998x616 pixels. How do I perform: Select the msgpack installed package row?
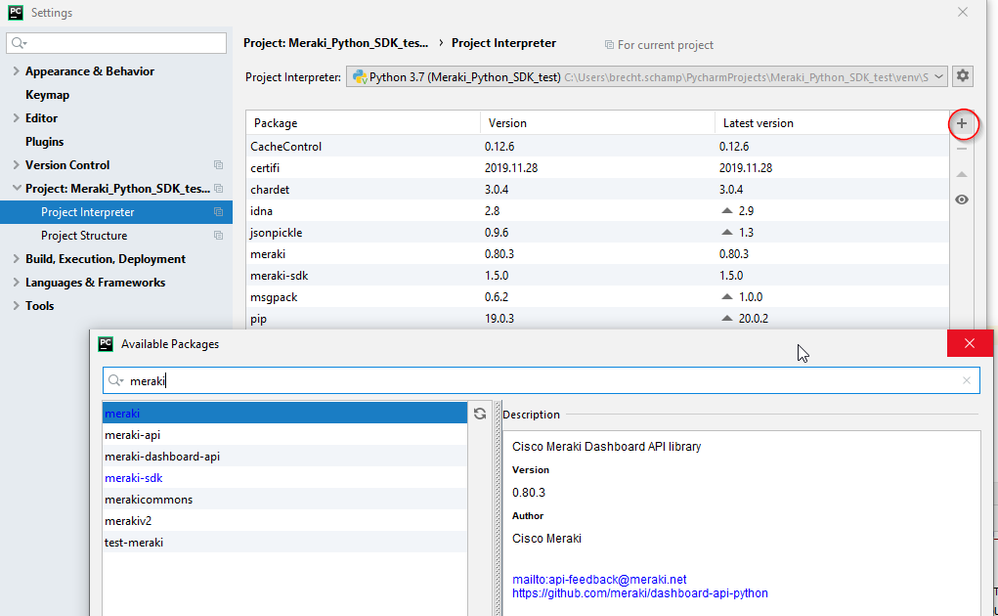point(597,297)
